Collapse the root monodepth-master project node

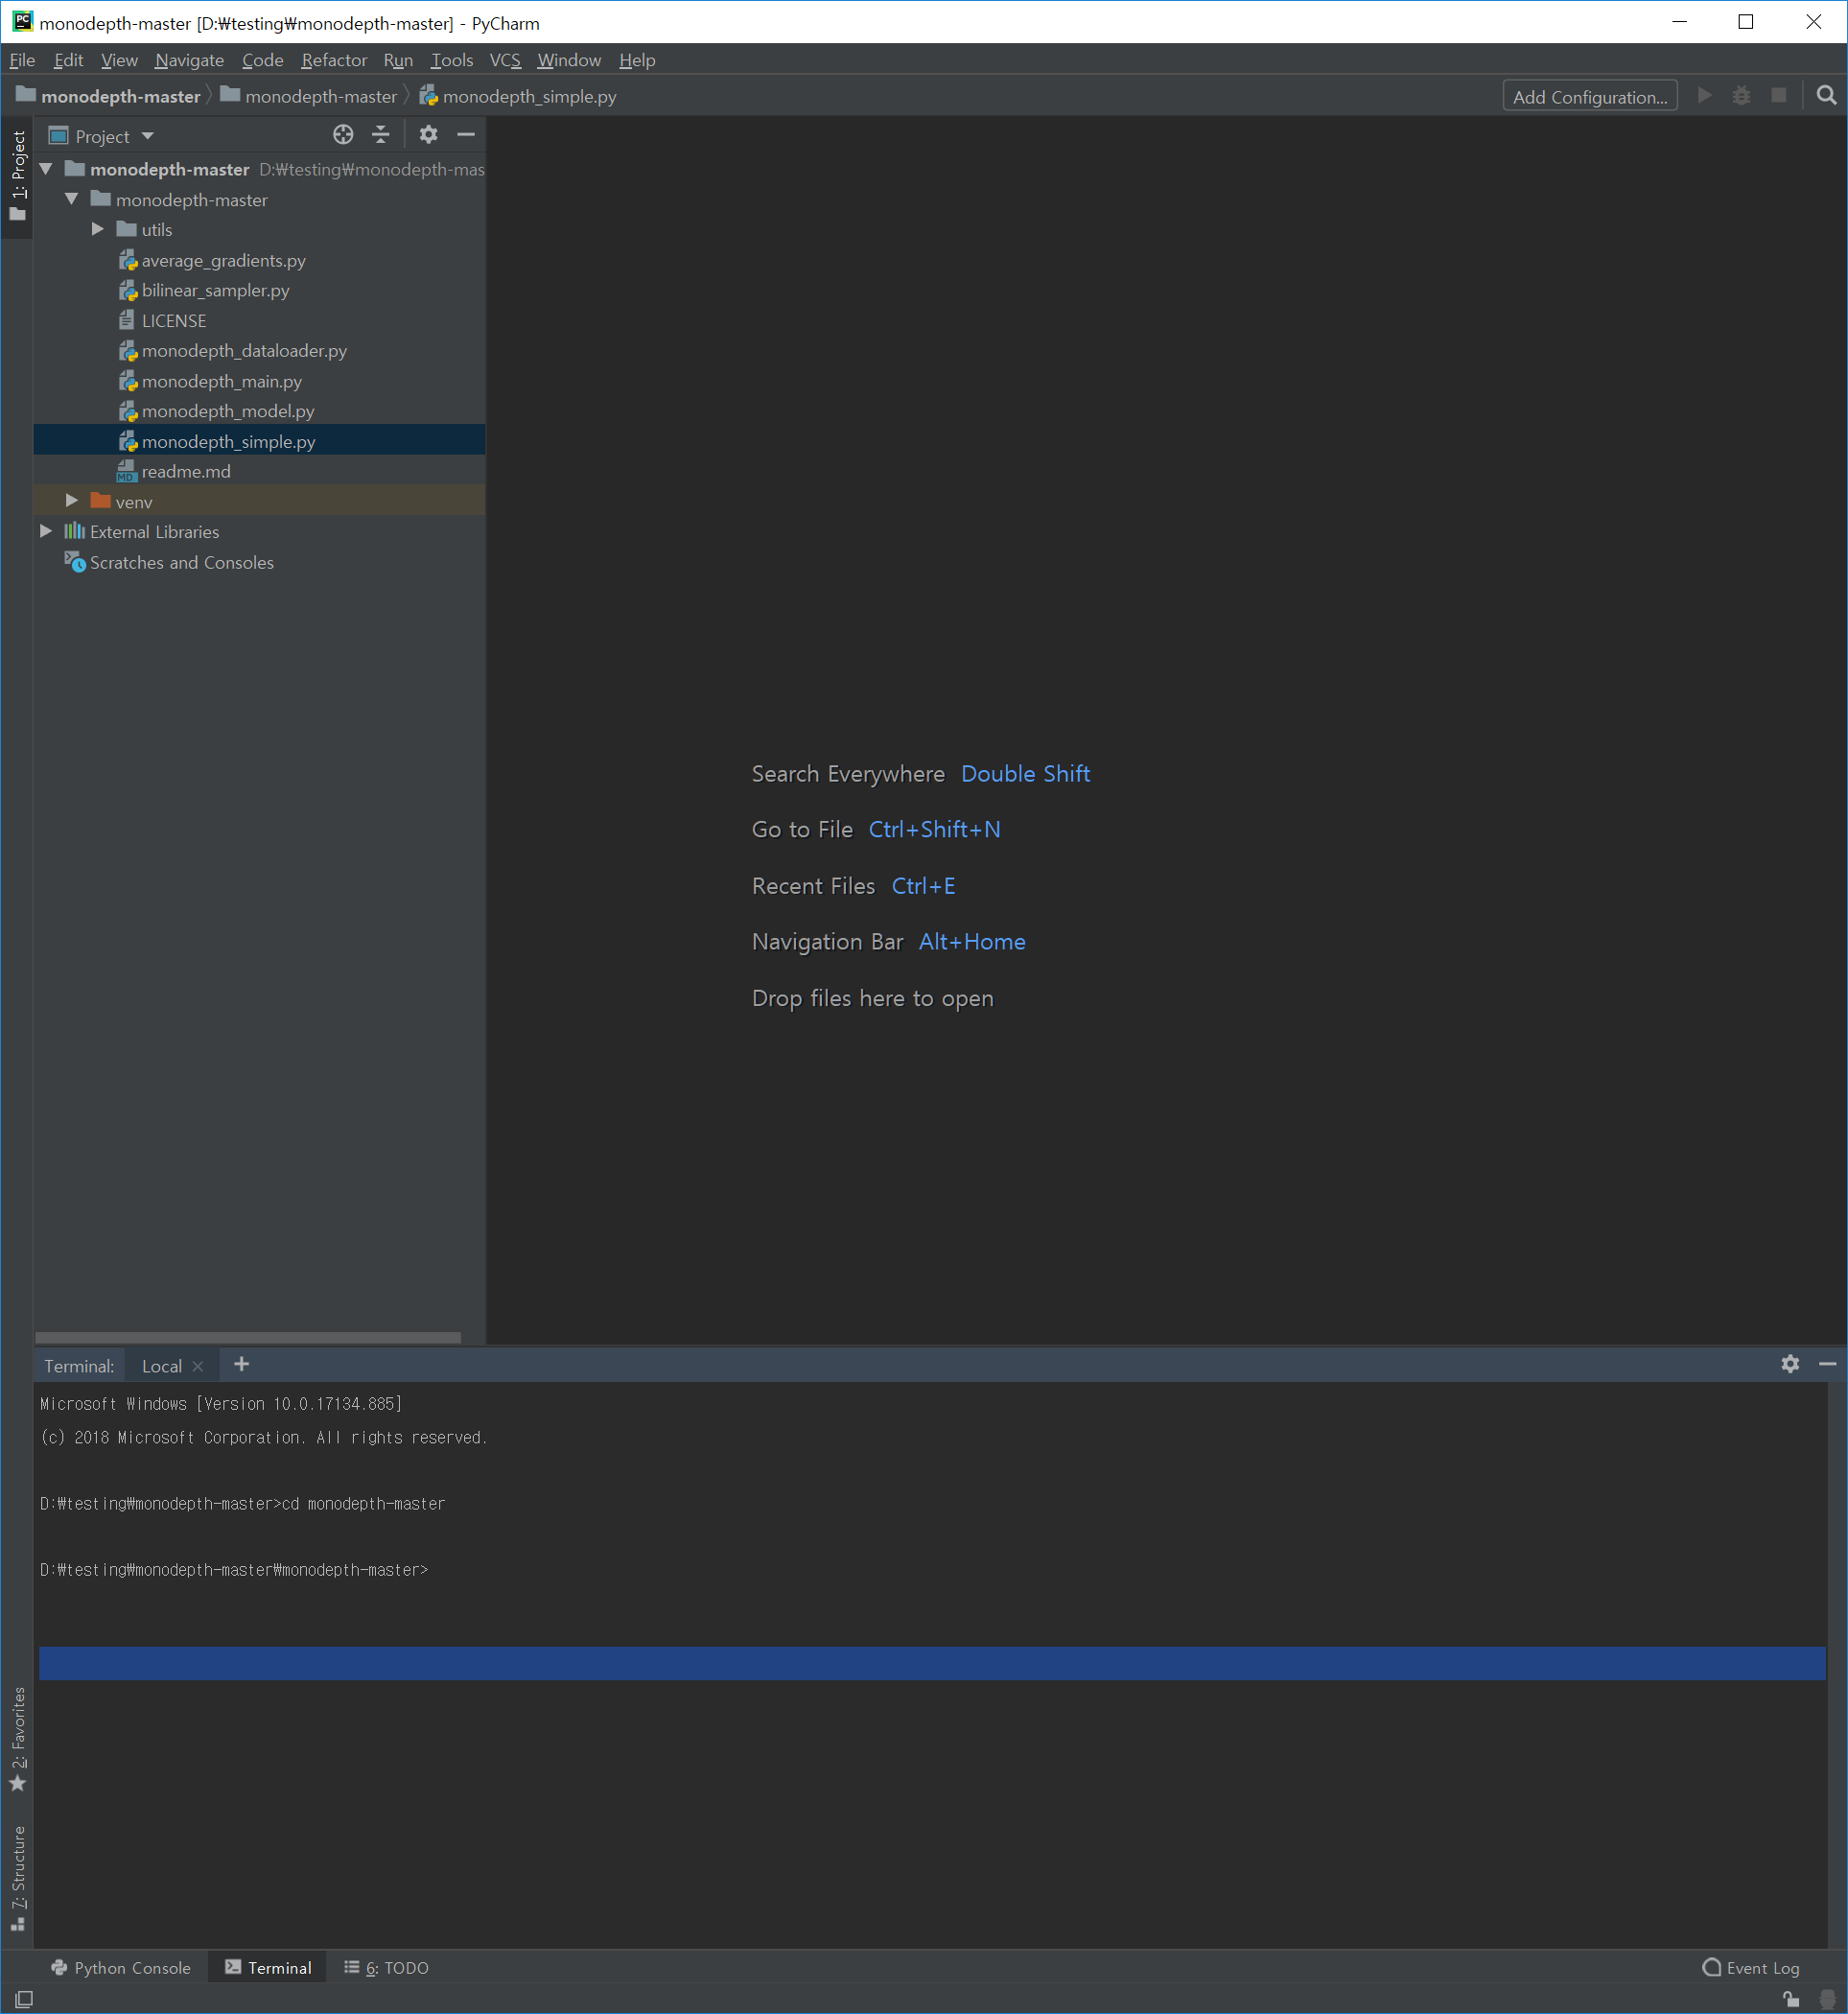tap(46, 169)
